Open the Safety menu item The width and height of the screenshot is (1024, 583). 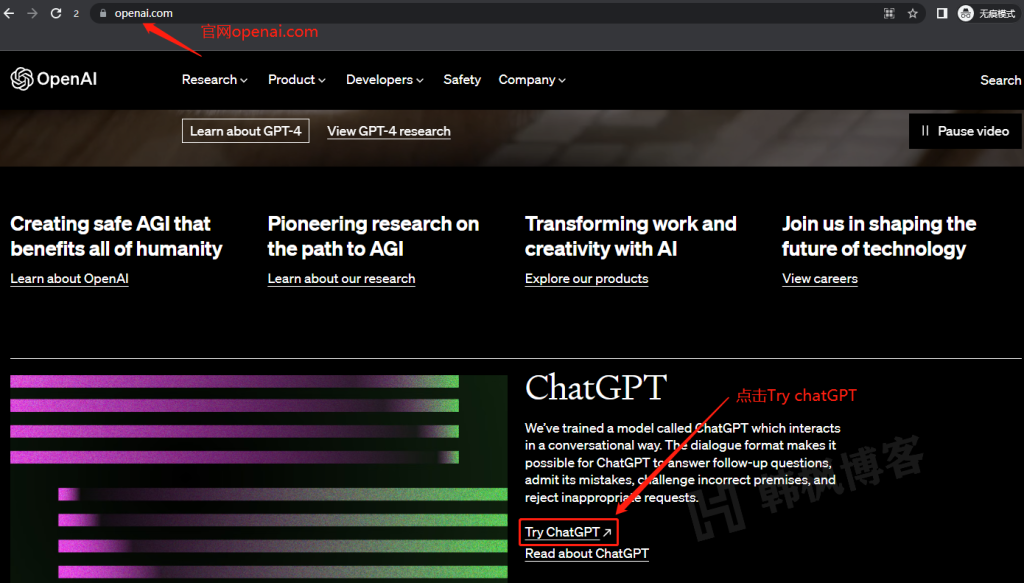pyautogui.click(x=462, y=79)
